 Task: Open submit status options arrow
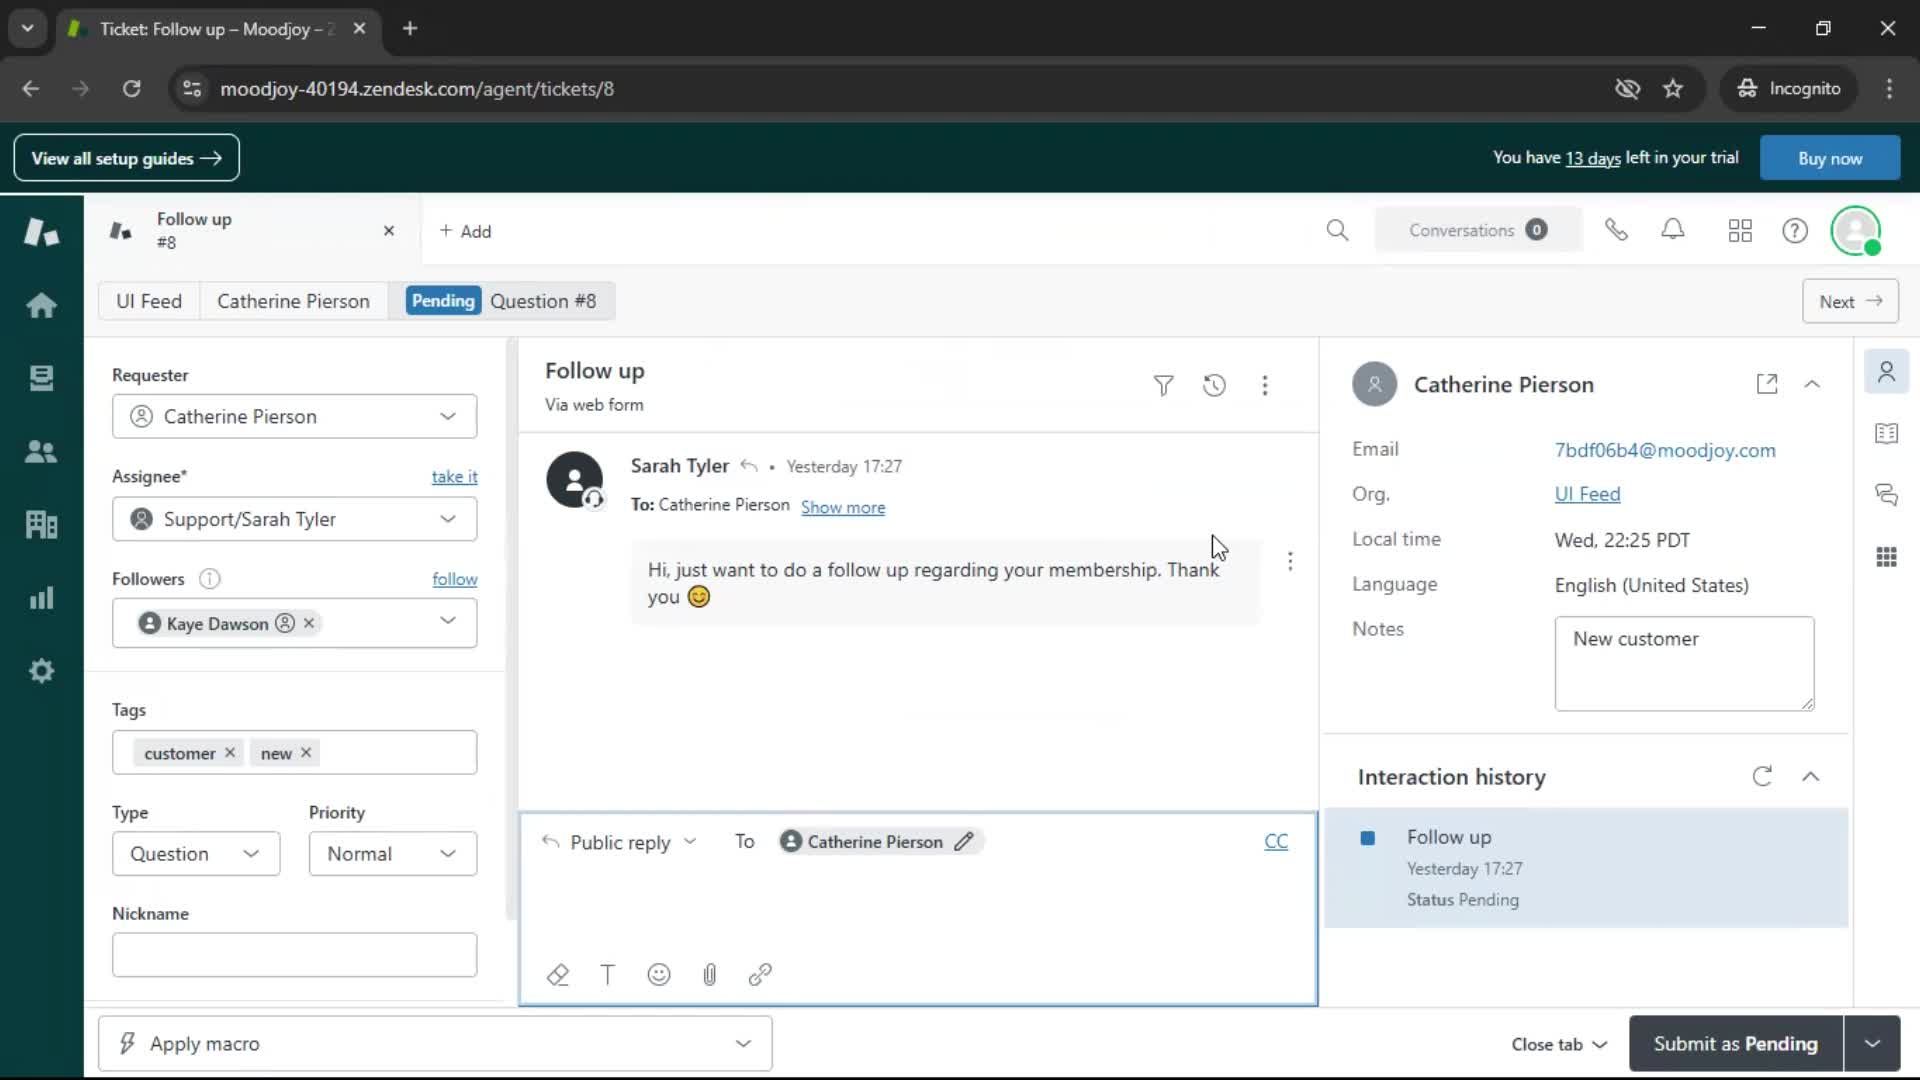(x=1872, y=1043)
